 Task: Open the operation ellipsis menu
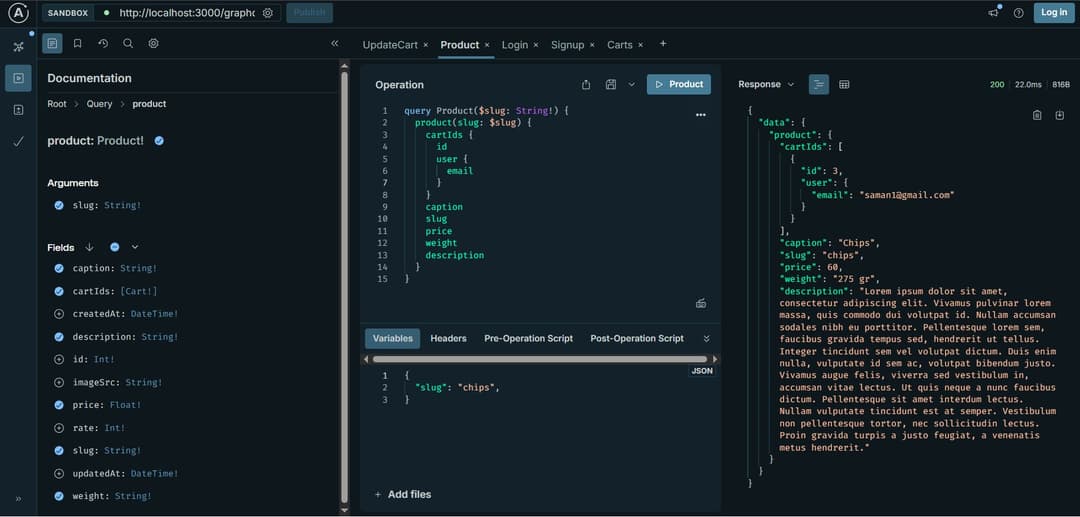click(x=700, y=115)
